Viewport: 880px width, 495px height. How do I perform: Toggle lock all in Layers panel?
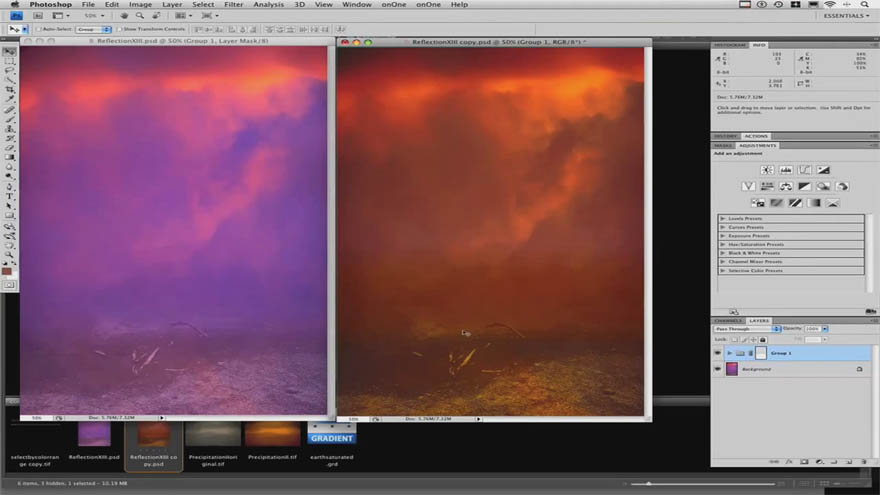click(x=763, y=340)
